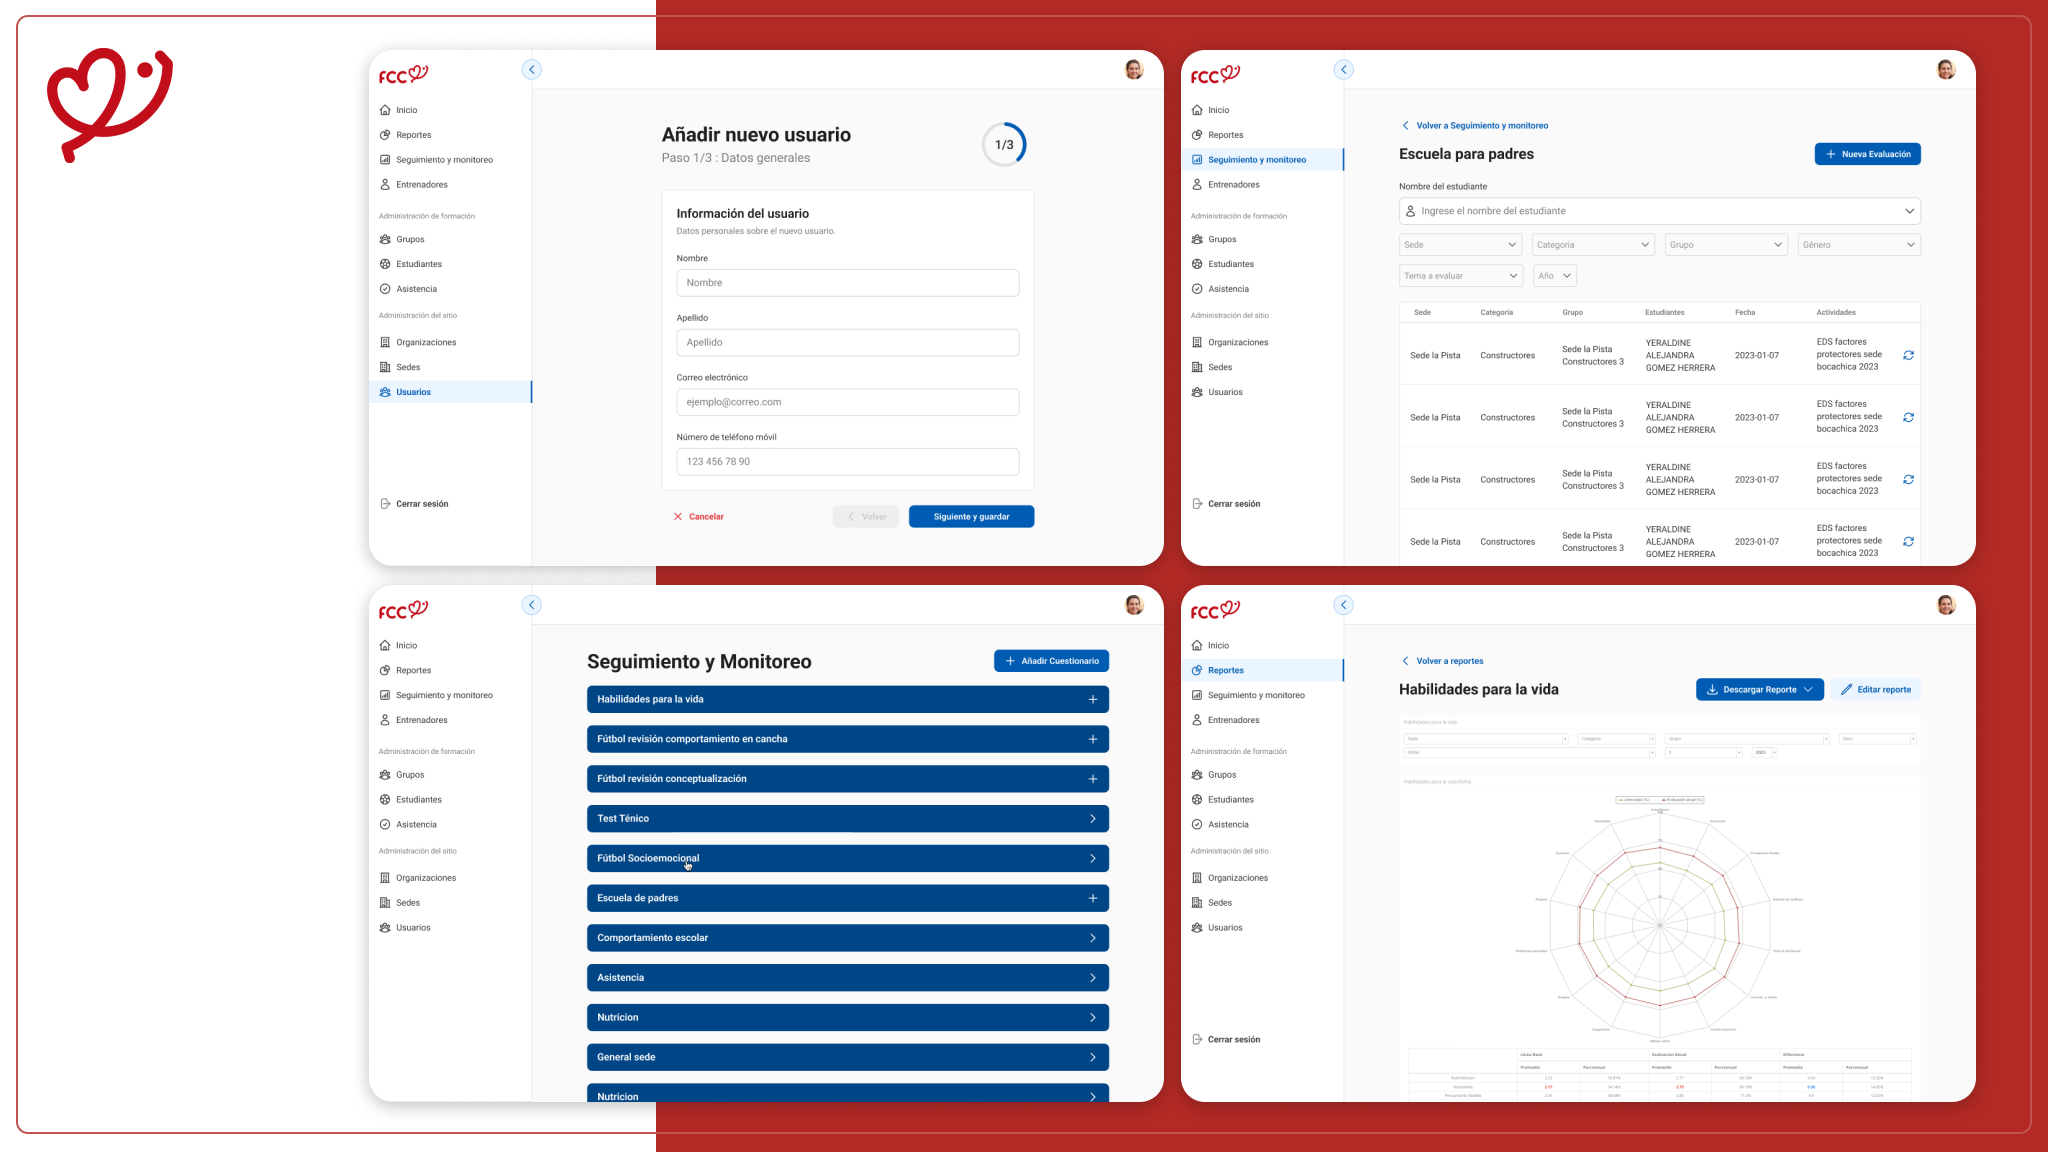Click the Correo electrónico input field

(847, 402)
